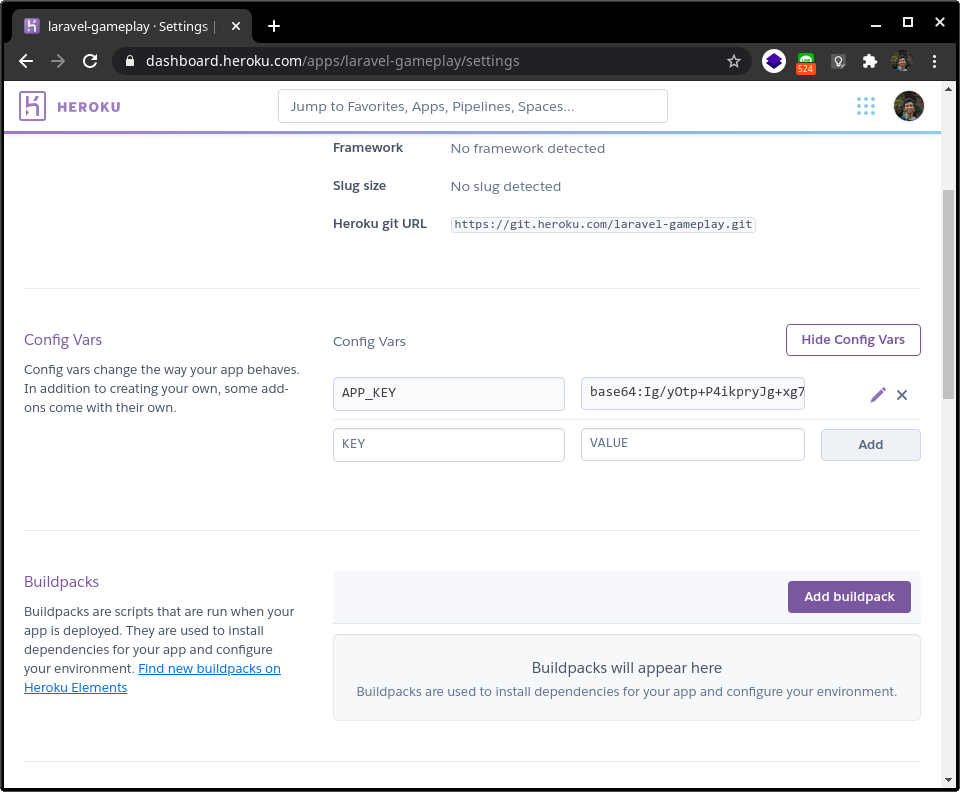Open the user avatar account menu
Image resolution: width=960 pixels, height=792 pixels.
click(909, 106)
